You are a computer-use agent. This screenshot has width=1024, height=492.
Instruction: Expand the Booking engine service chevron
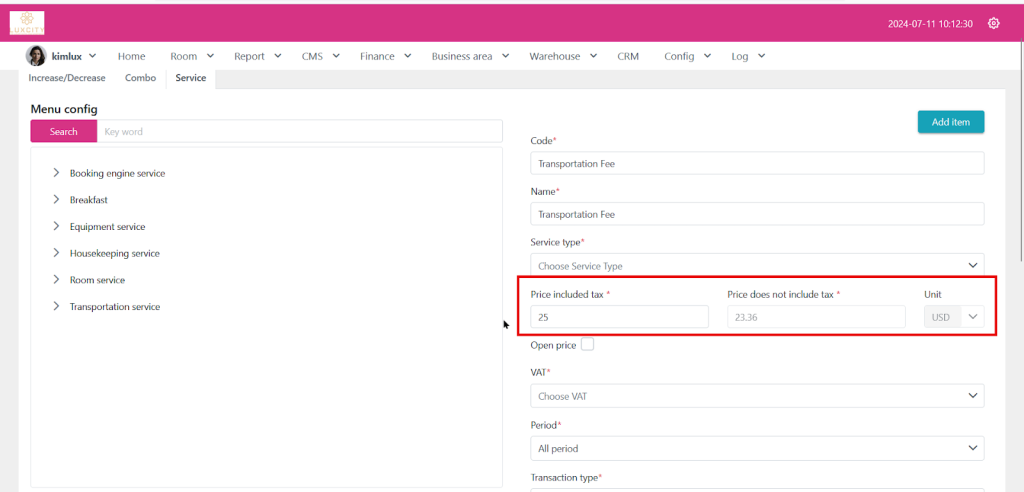56,173
